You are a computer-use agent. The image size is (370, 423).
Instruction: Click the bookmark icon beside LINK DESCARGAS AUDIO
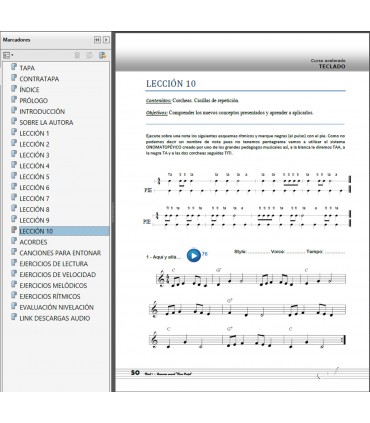click(14, 317)
